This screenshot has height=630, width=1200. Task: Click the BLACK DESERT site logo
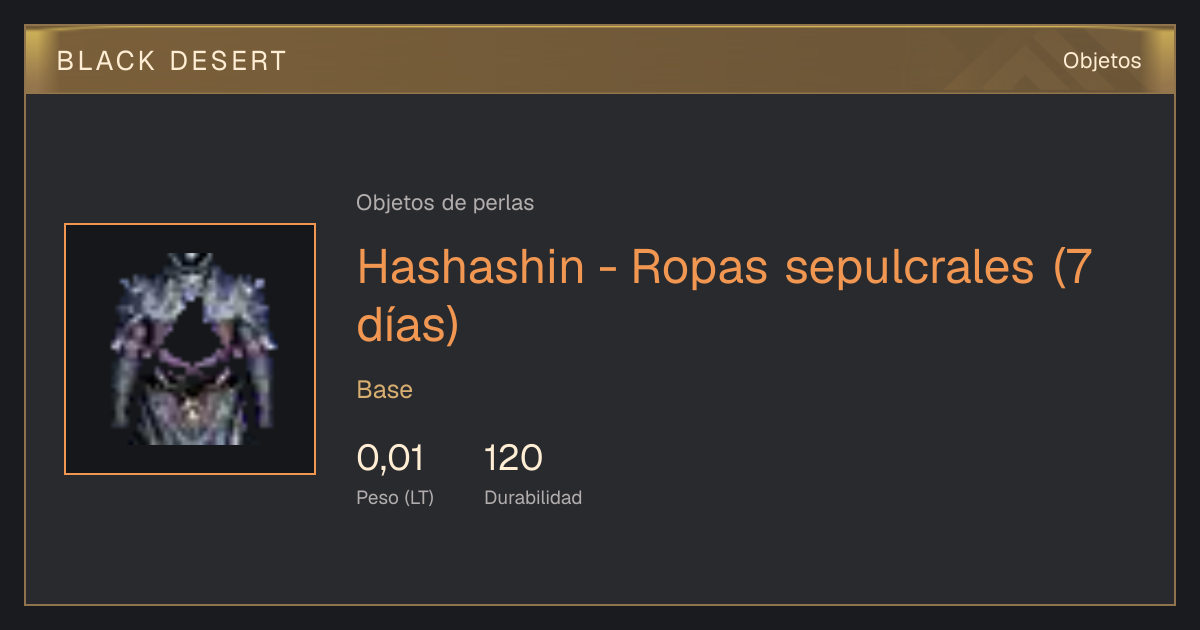tap(172, 61)
